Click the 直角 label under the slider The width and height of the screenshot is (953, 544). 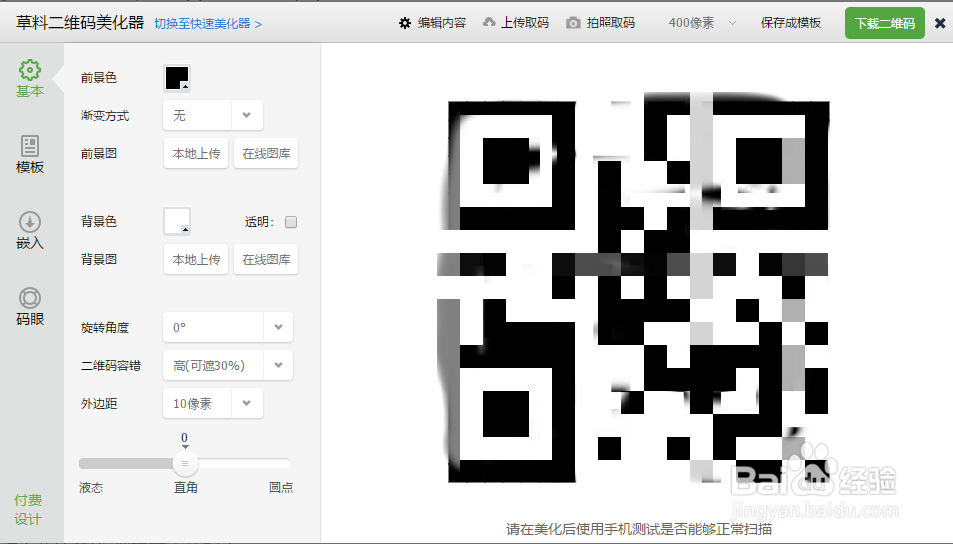pos(185,487)
